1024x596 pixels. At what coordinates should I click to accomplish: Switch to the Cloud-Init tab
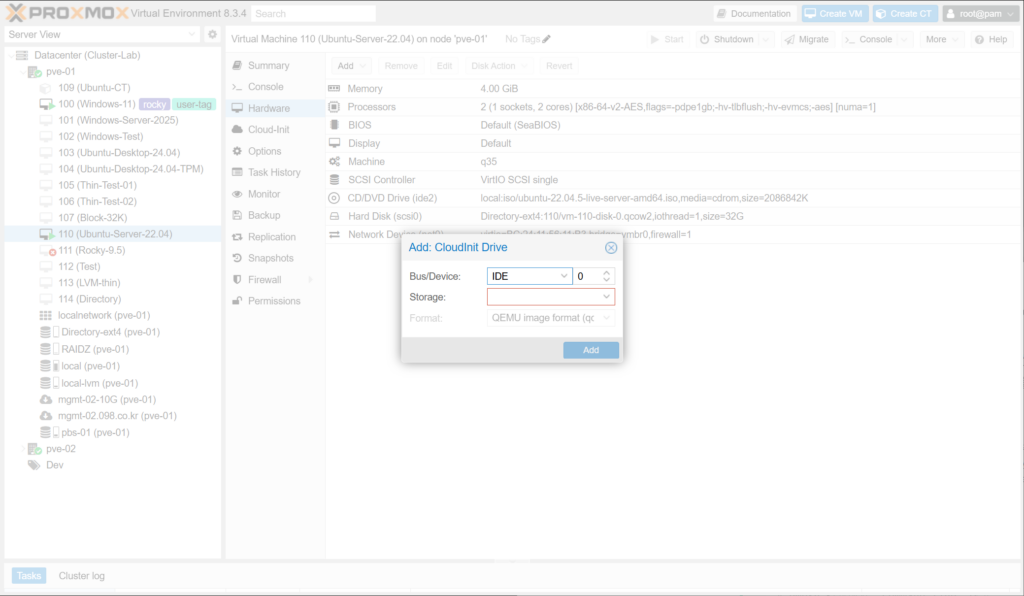click(x=268, y=130)
